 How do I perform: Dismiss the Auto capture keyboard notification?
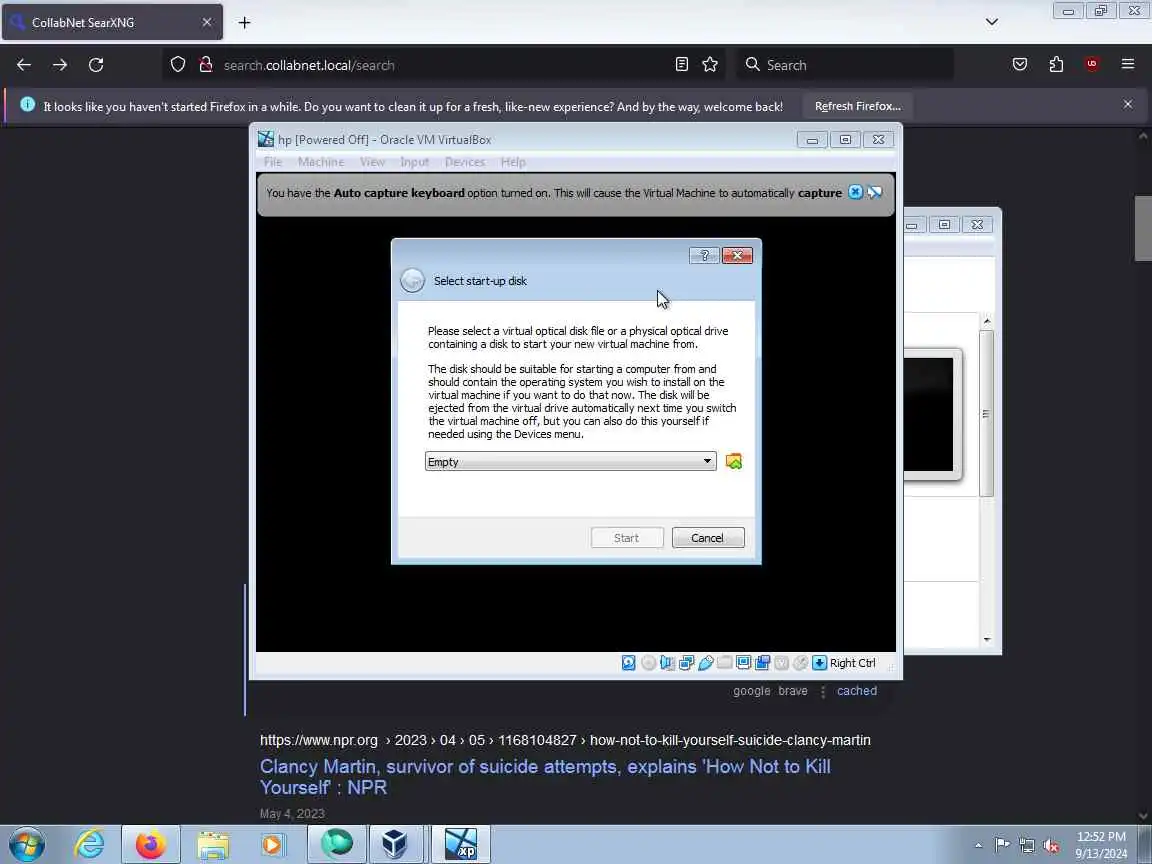point(855,192)
